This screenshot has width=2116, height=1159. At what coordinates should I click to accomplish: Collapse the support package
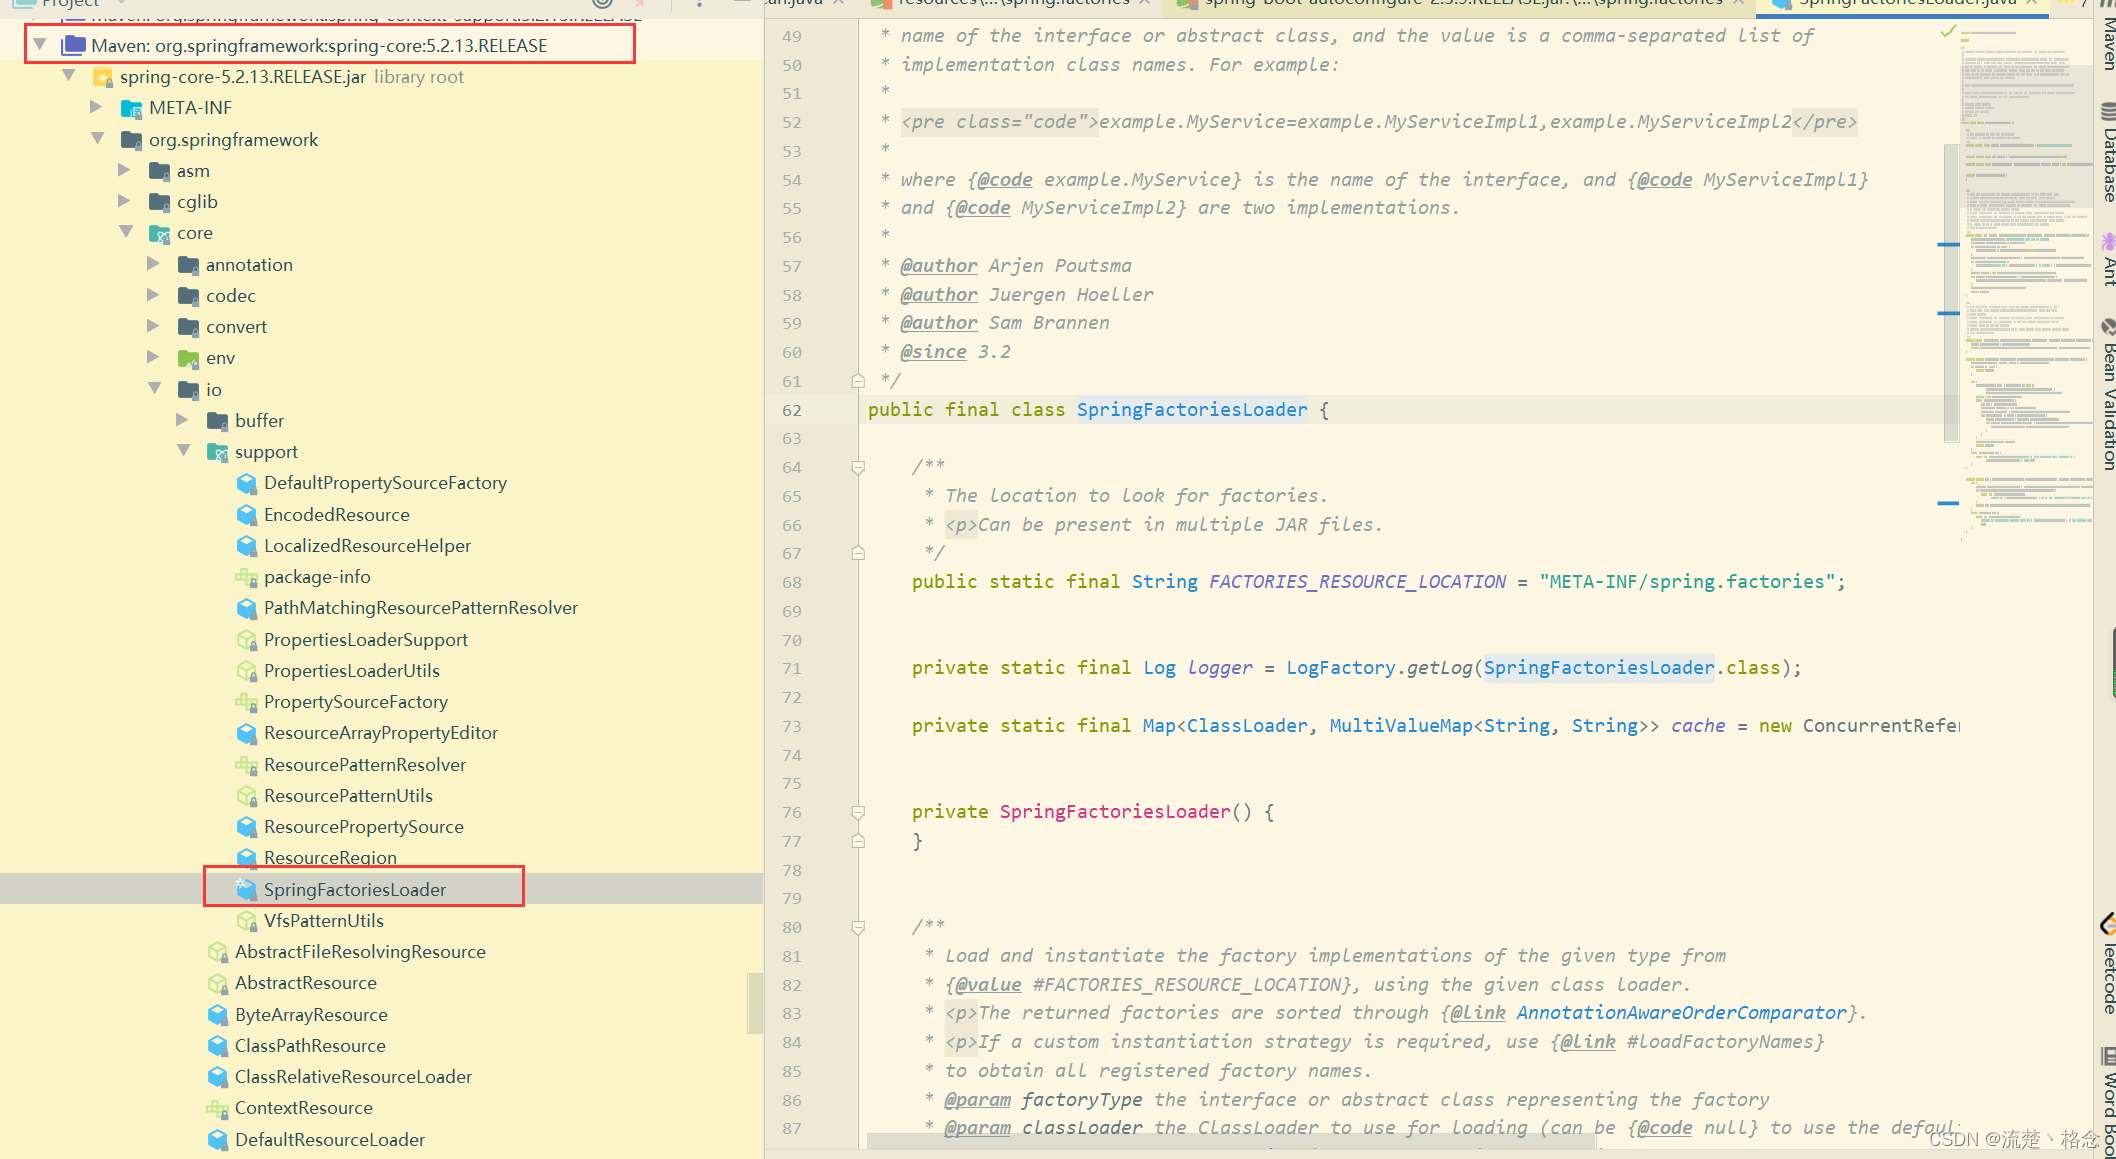184,451
